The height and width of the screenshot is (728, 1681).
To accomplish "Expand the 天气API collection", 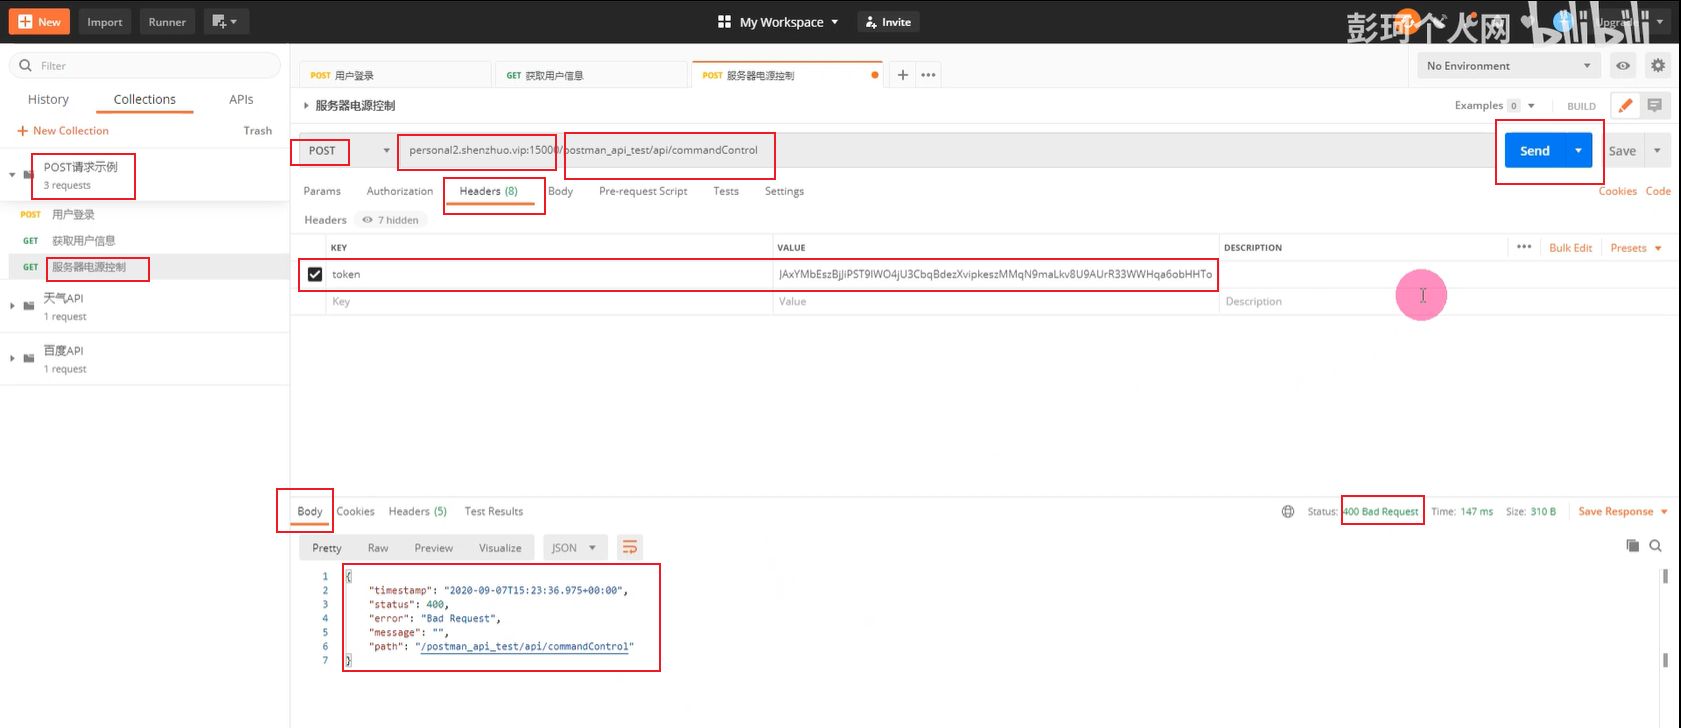I will (13, 306).
